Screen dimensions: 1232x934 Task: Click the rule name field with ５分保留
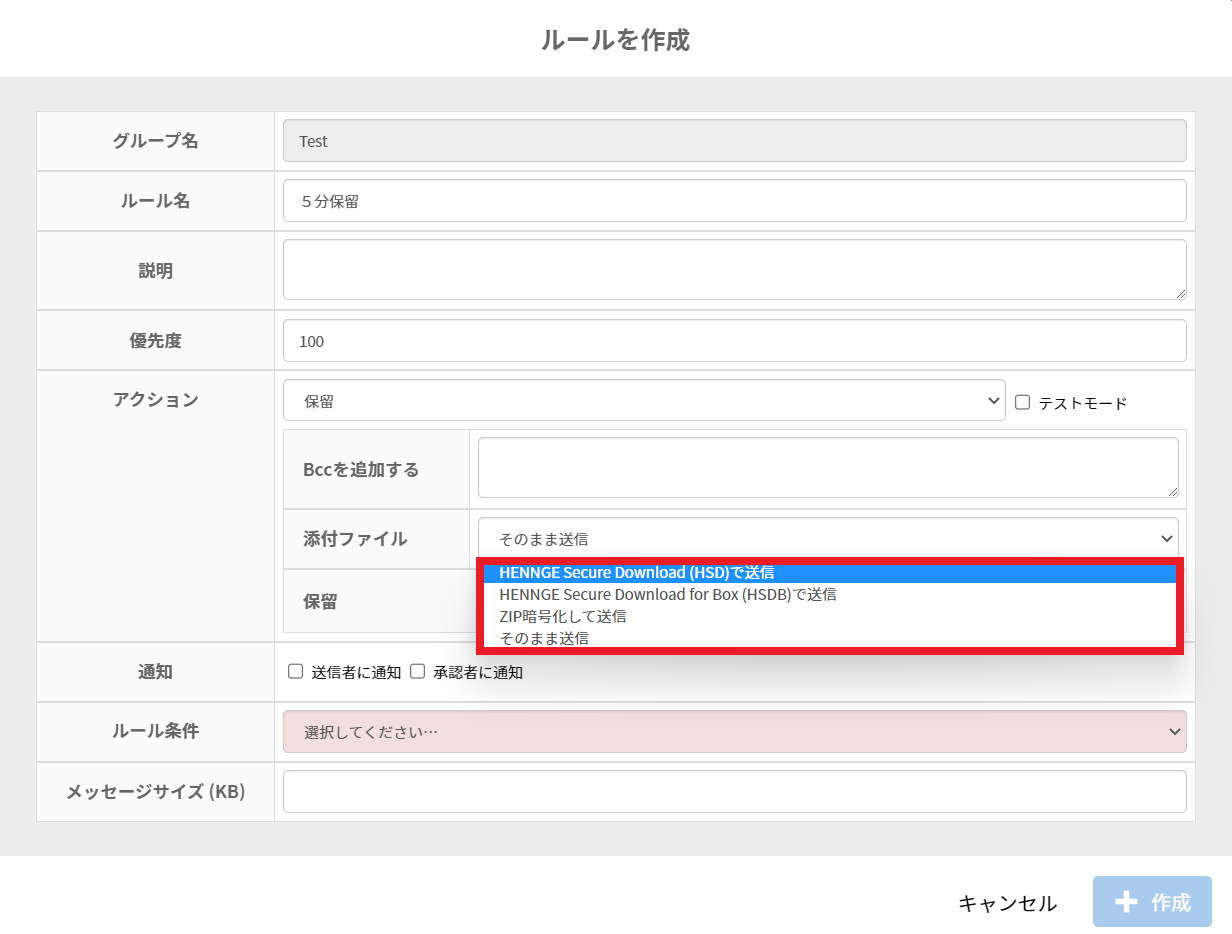(735, 201)
